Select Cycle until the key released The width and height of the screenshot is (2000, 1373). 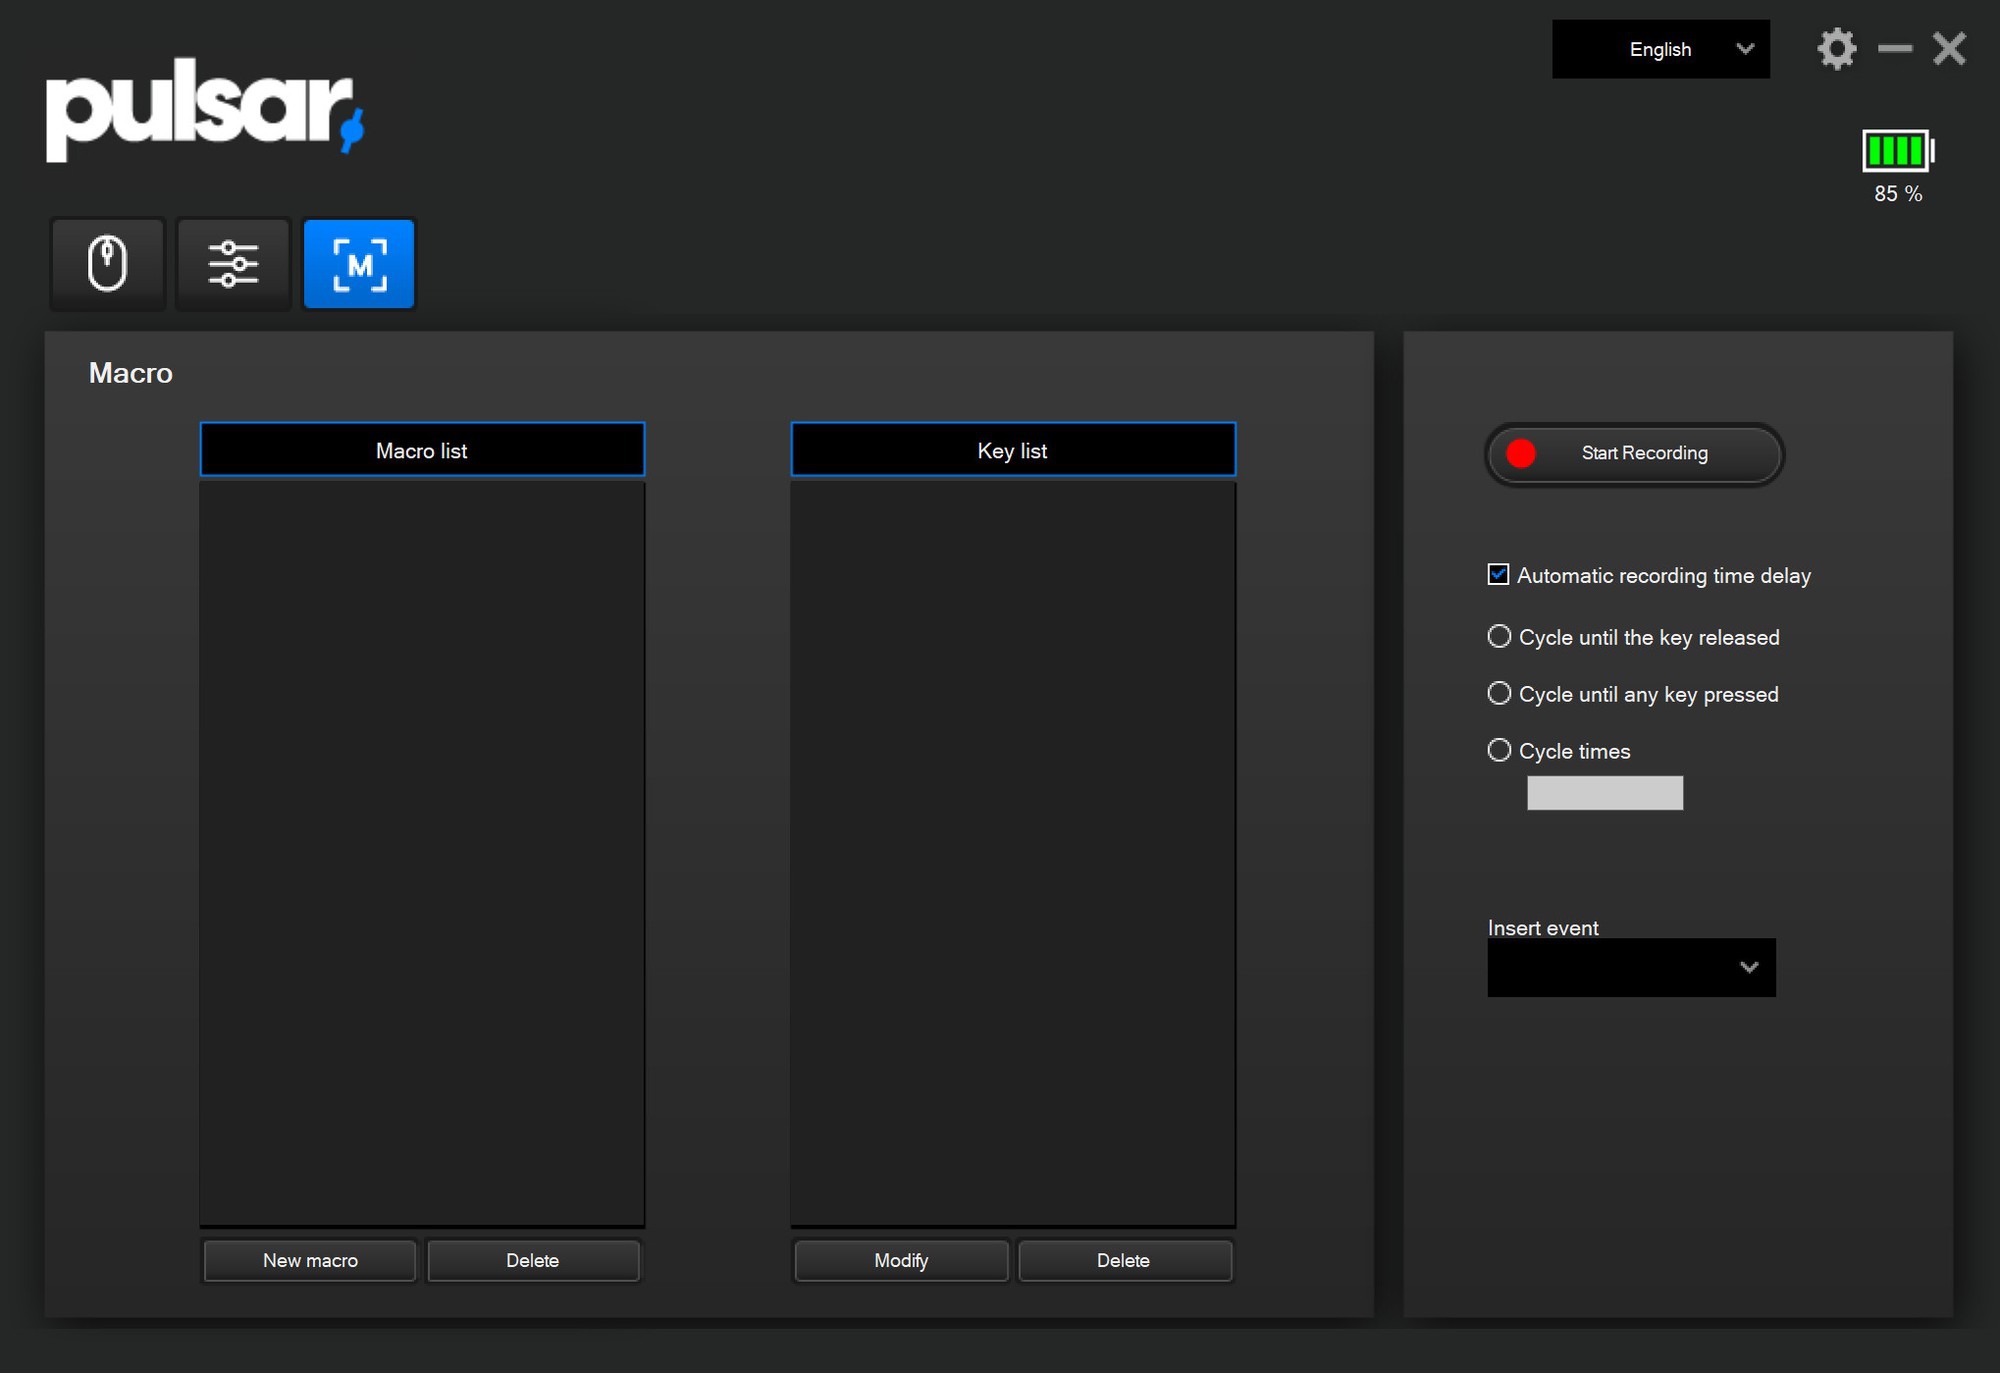(x=1499, y=636)
